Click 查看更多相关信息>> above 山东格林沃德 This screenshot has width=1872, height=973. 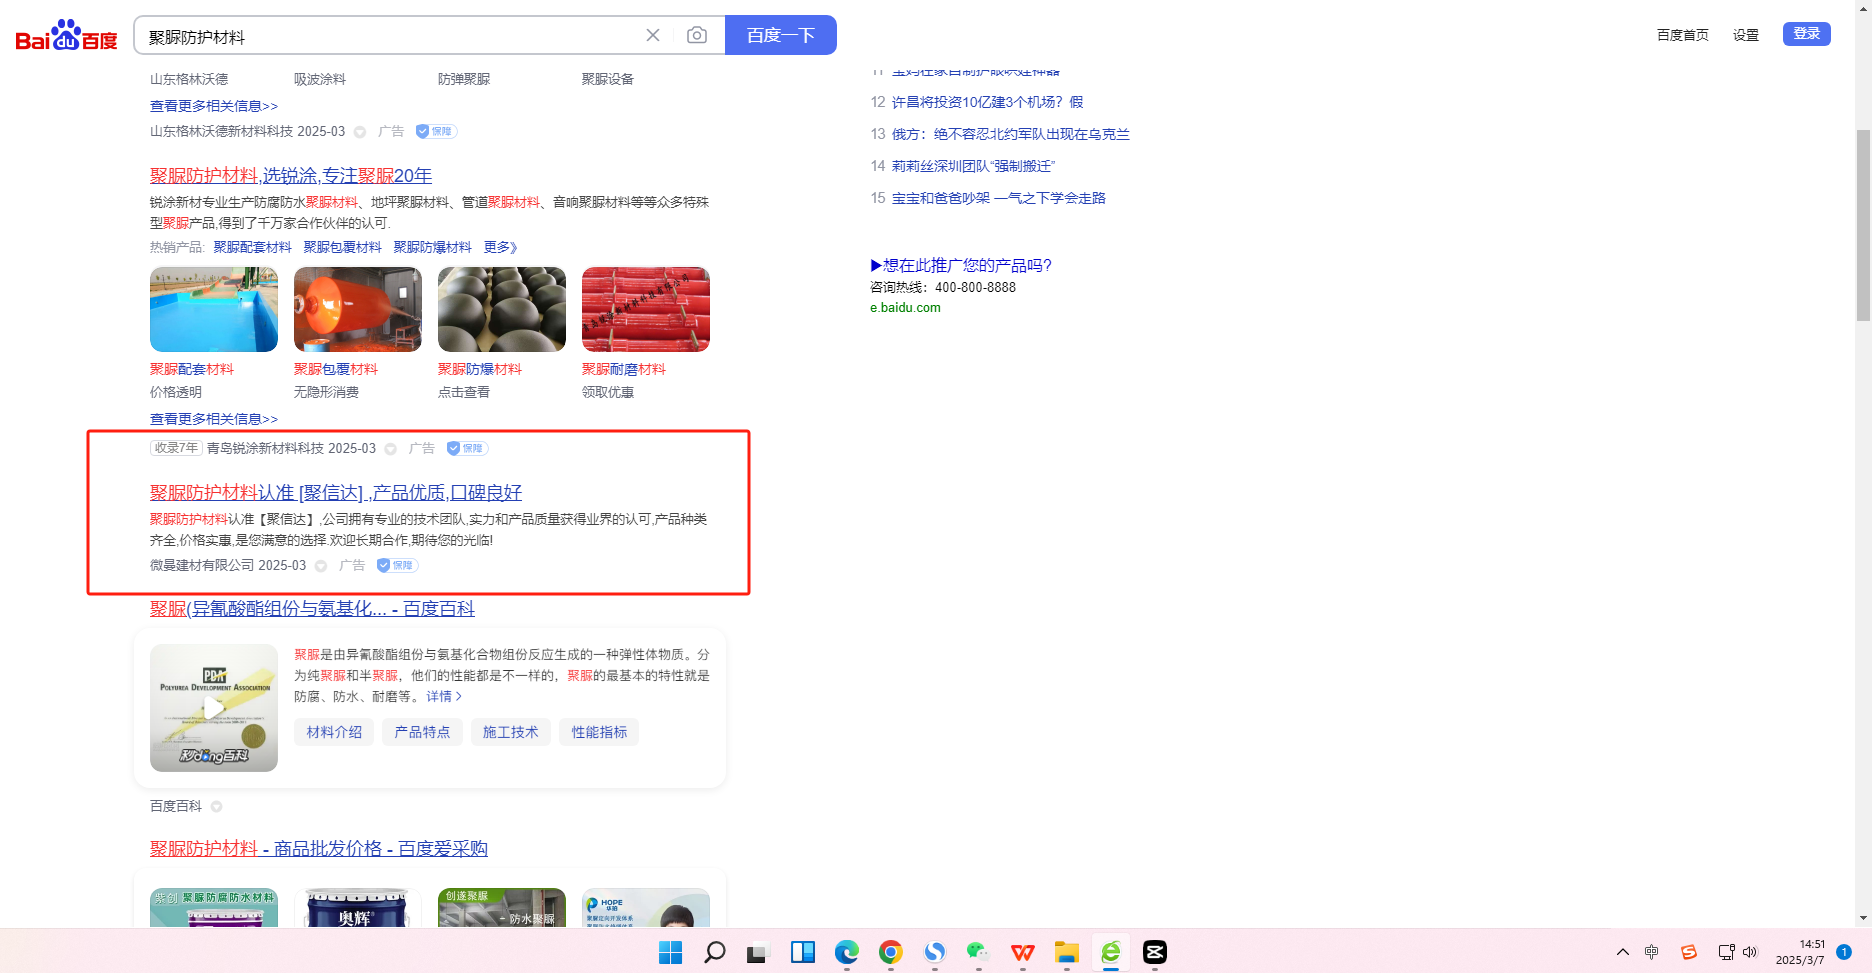point(214,106)
